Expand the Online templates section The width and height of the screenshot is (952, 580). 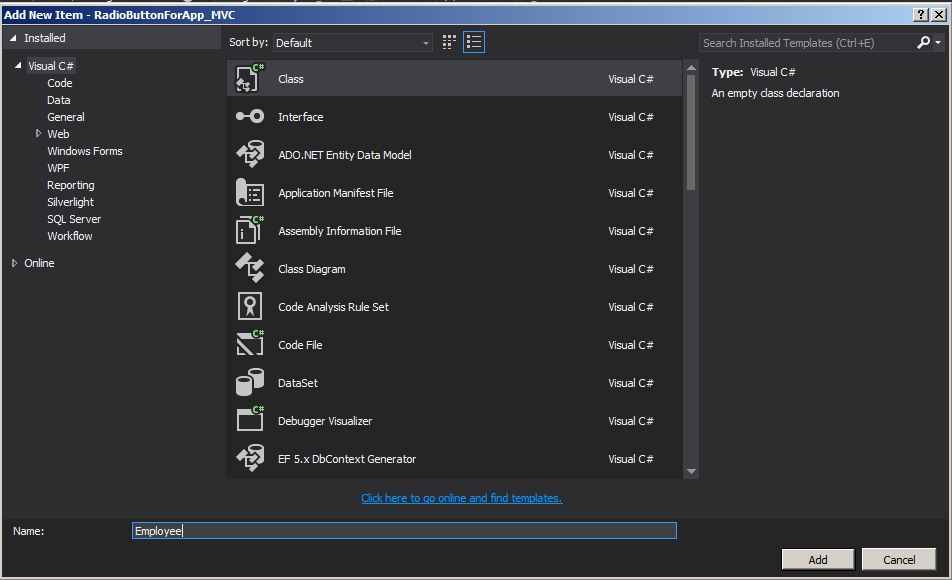coord(15,263)
